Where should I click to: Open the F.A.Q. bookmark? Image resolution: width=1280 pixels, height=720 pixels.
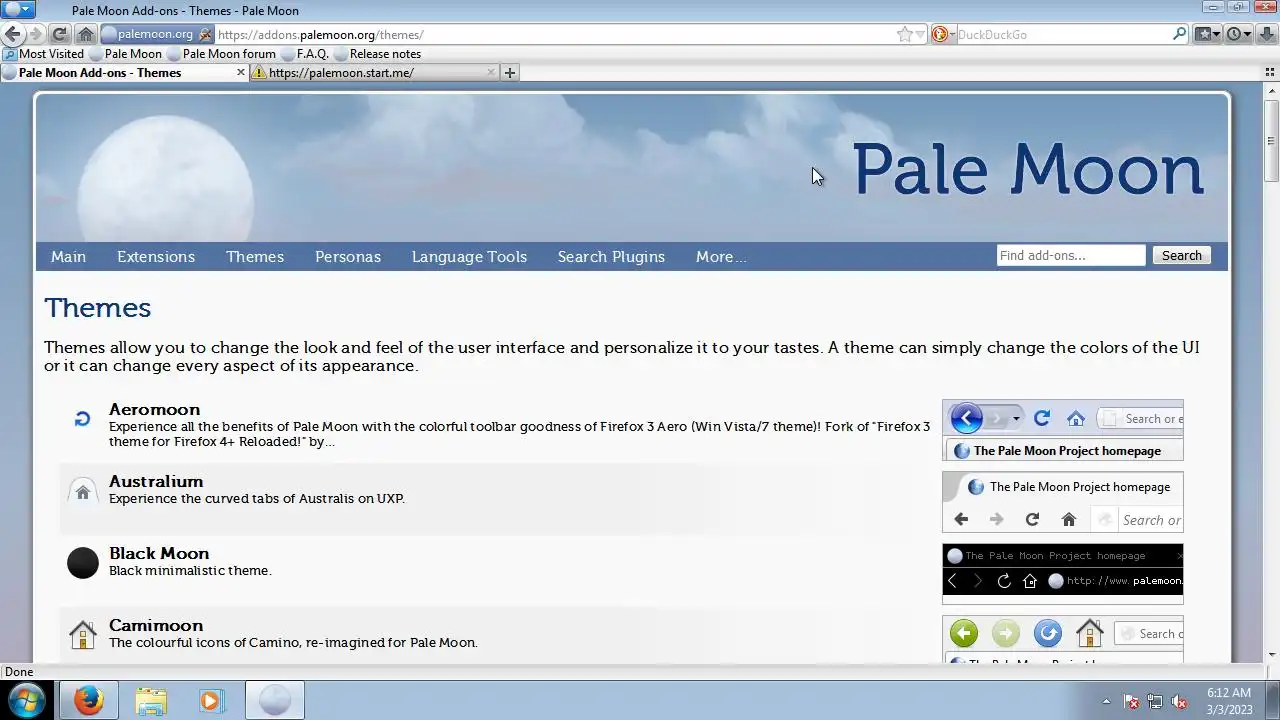[x=305, y=54]
